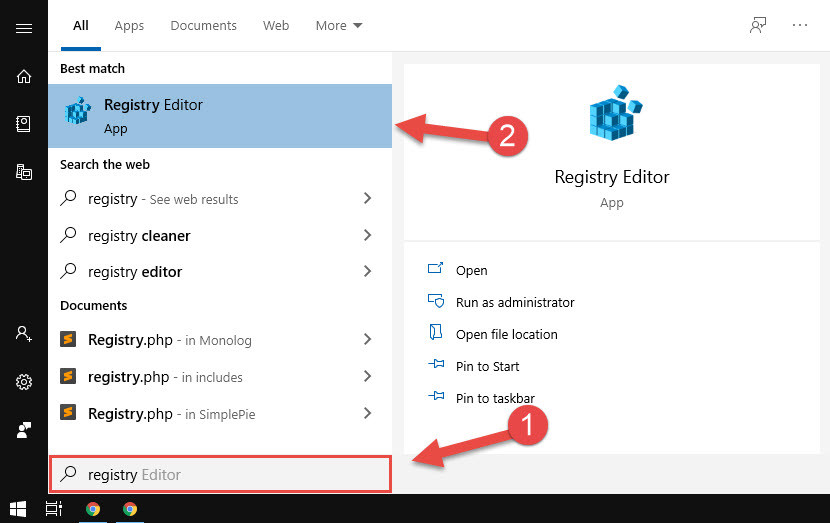The height and width of the screenshot is (523, 830).
Task: Open the notebook icon in sidebar
Action: [23, 124]
